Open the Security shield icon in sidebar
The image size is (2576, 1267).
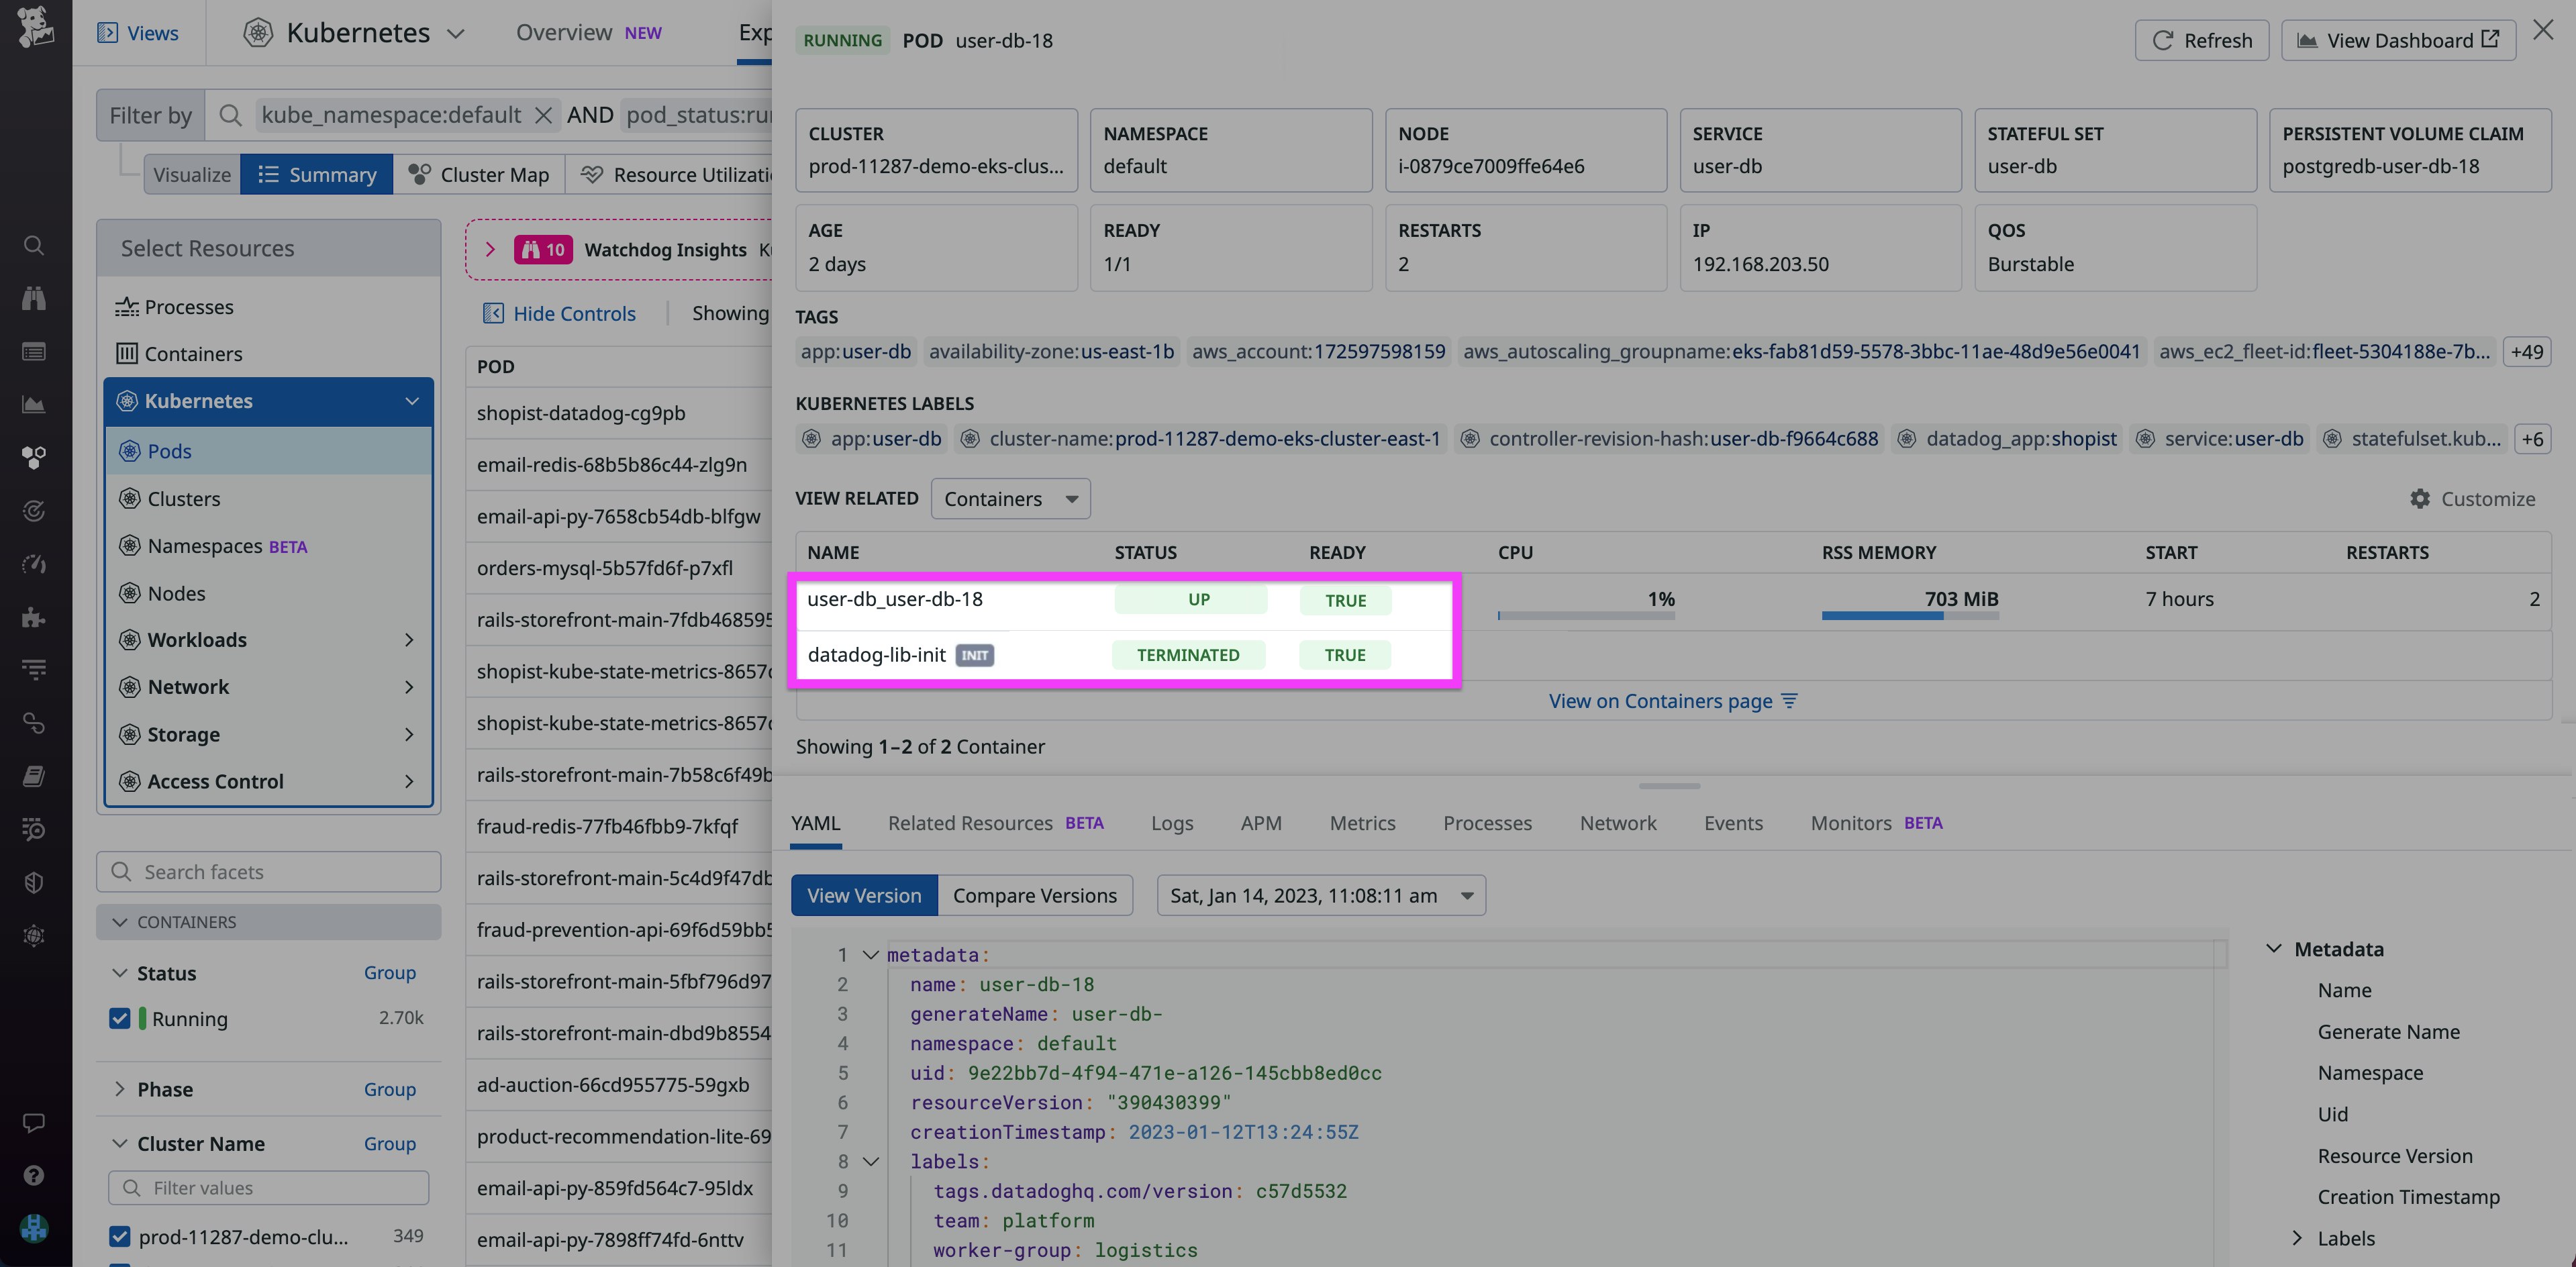tap(34, 881)
